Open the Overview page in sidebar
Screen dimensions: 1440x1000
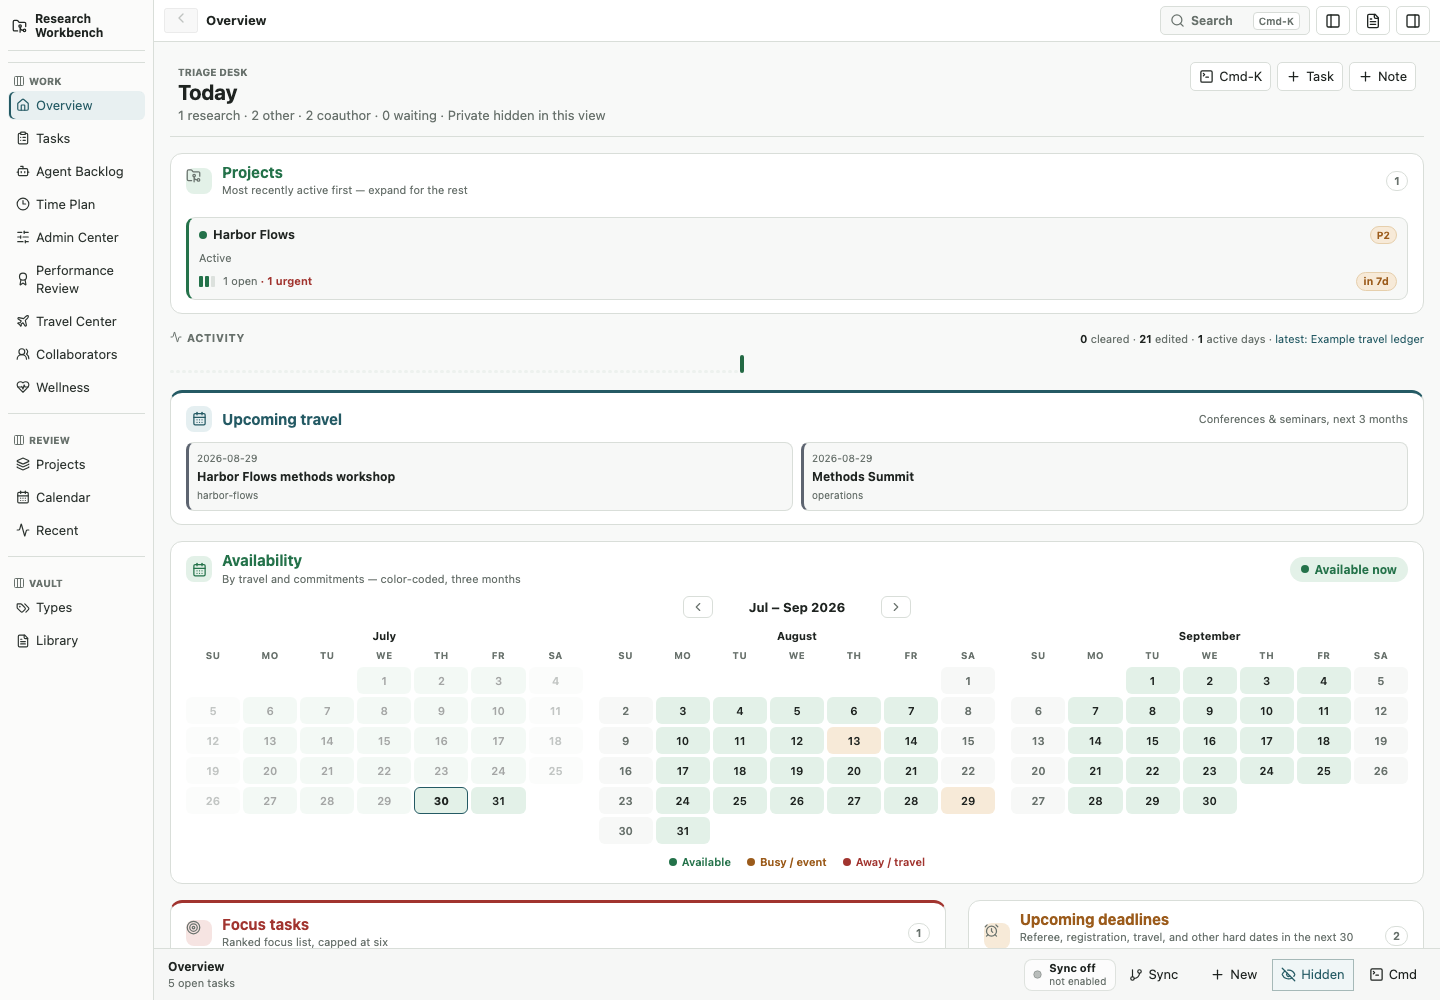[77, 105]
